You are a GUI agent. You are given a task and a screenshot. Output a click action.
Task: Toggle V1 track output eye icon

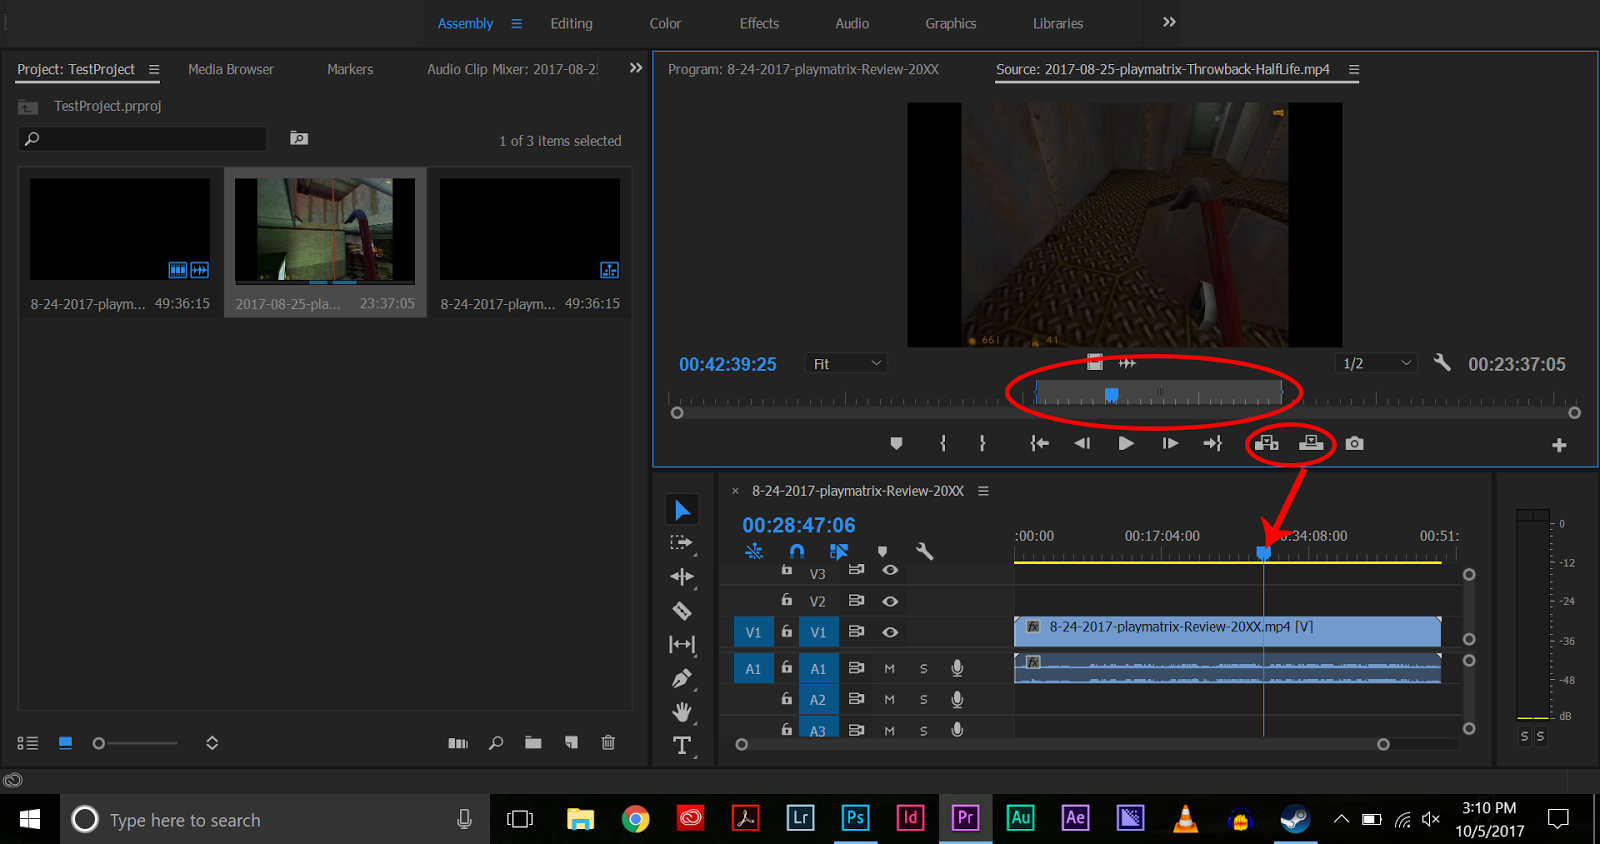coord(890,632)
